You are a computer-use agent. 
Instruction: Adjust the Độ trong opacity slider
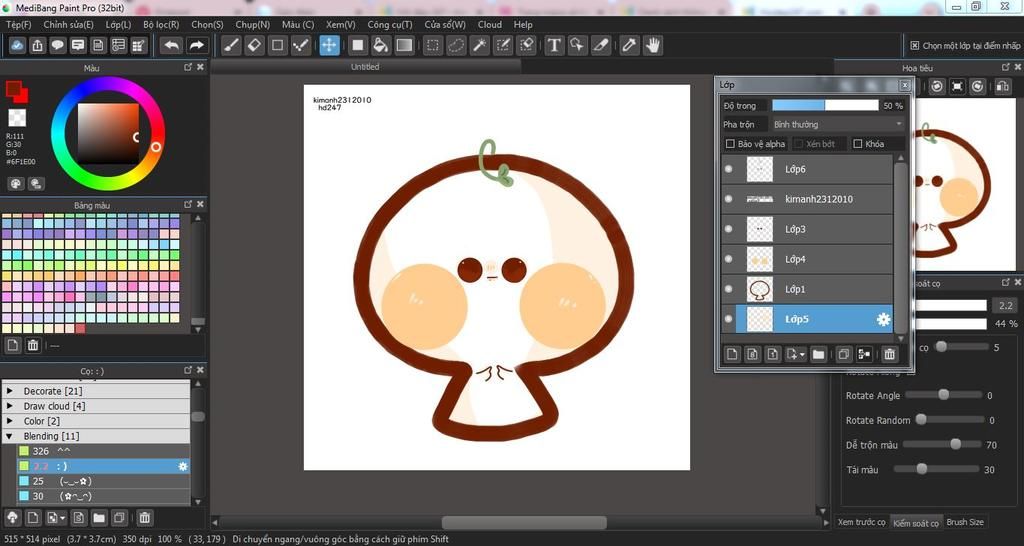825,105
